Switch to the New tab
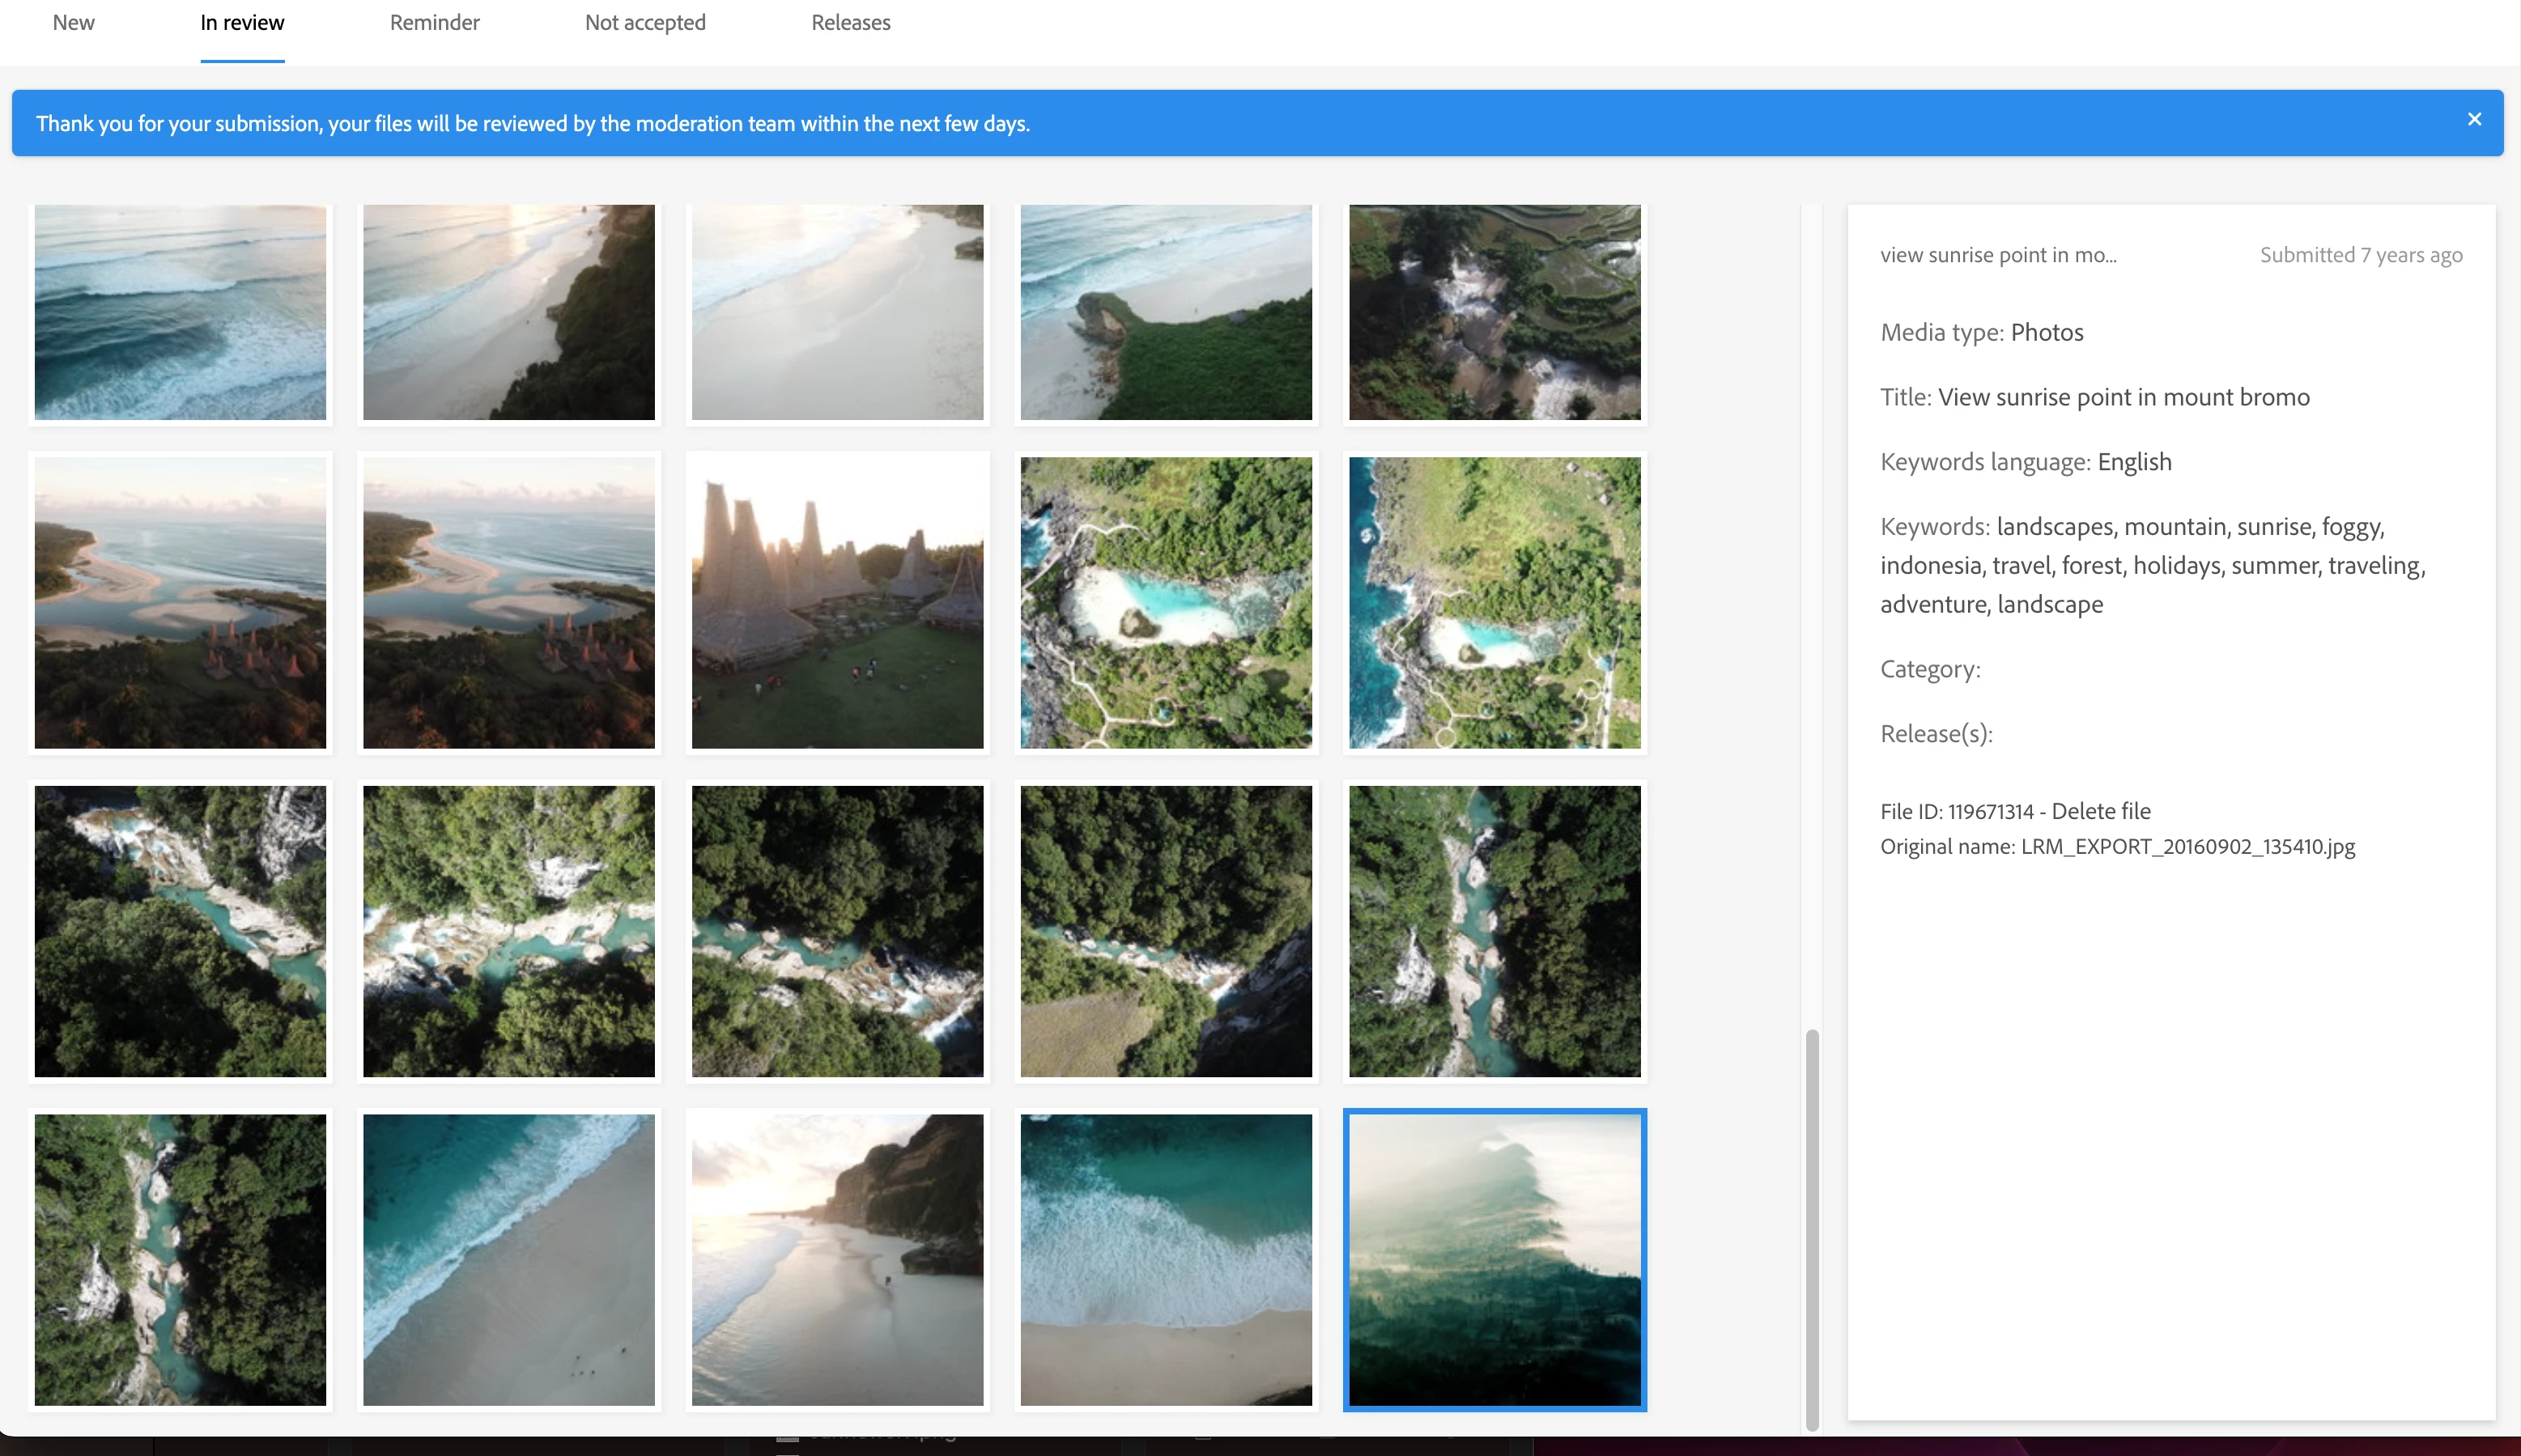The width and height of the screenshot is (2521, 1456). pos(73,23)
